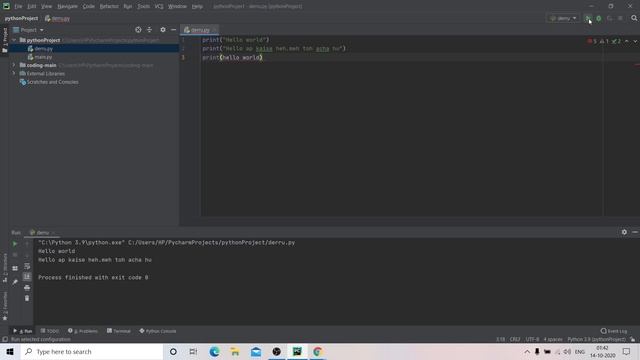Expand the coding-main folder

[x=14, y=65]
